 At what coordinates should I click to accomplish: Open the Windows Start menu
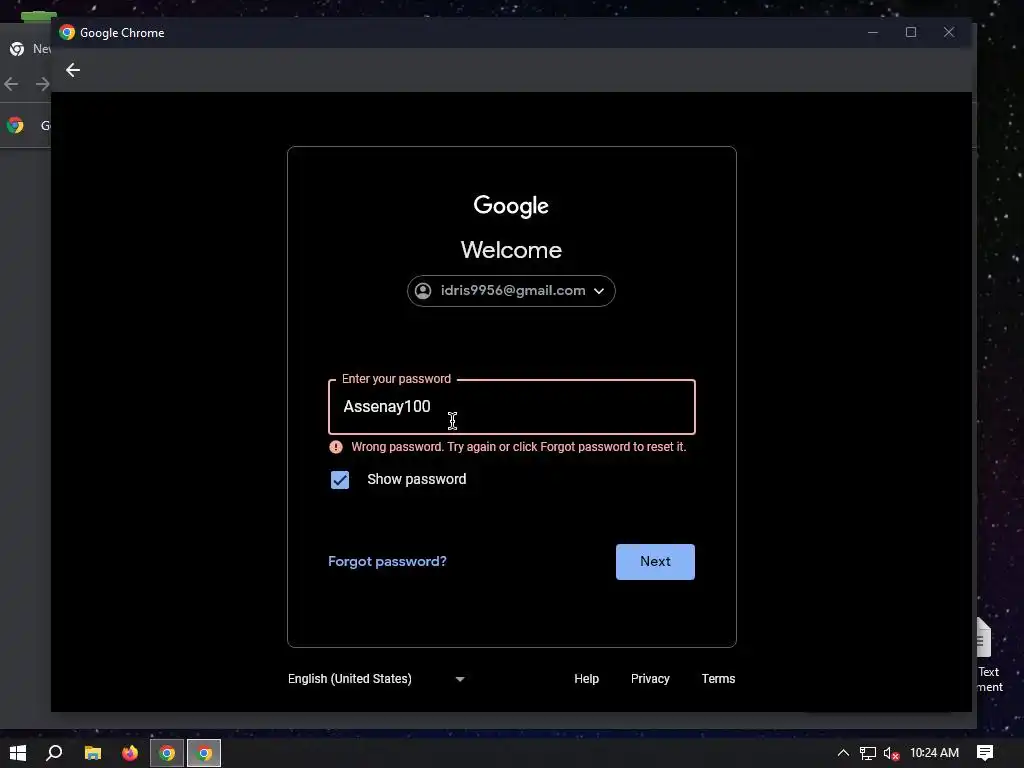pyautogui.click(x=18, y=753)
